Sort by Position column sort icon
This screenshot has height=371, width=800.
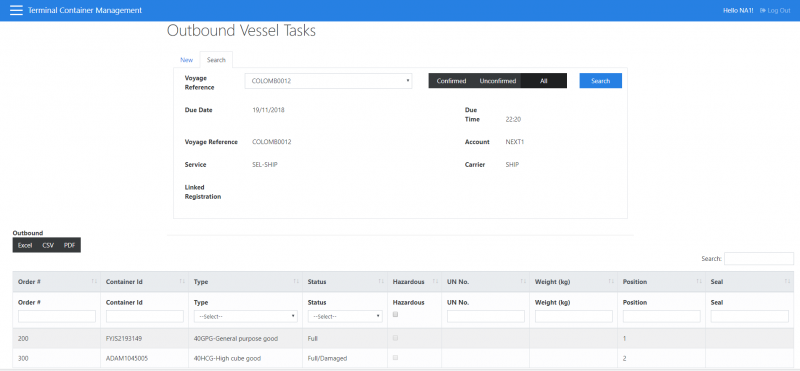click(698, 282)
